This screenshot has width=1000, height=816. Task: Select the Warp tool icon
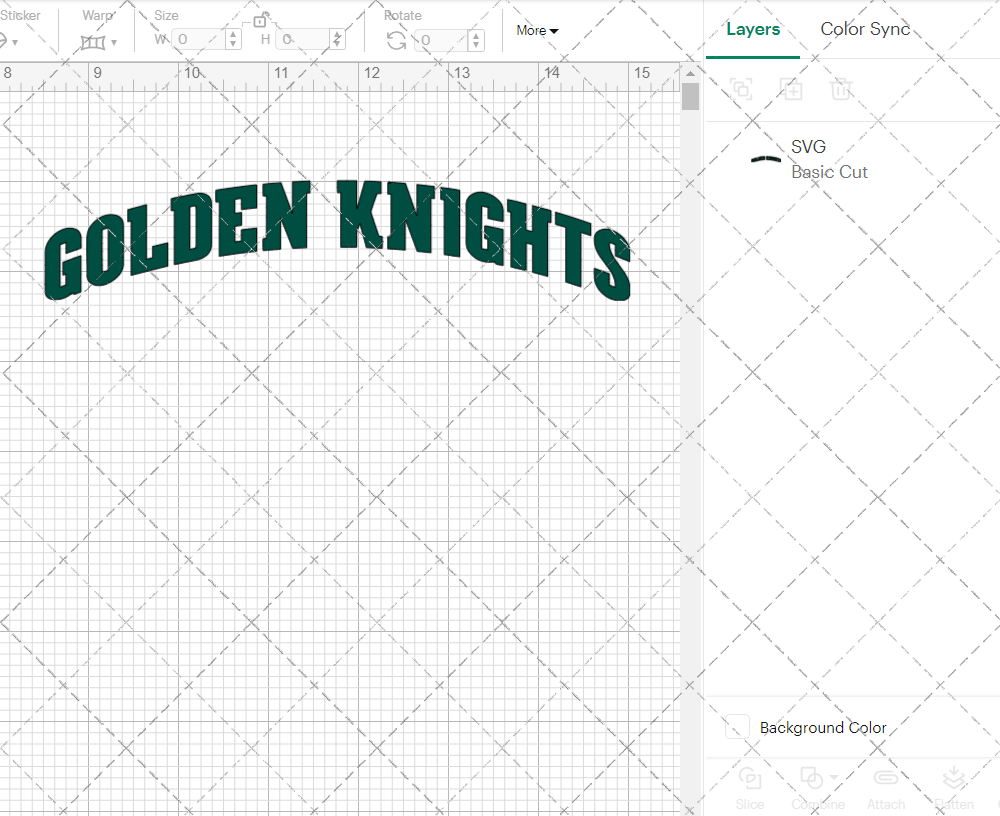point(92,40)
